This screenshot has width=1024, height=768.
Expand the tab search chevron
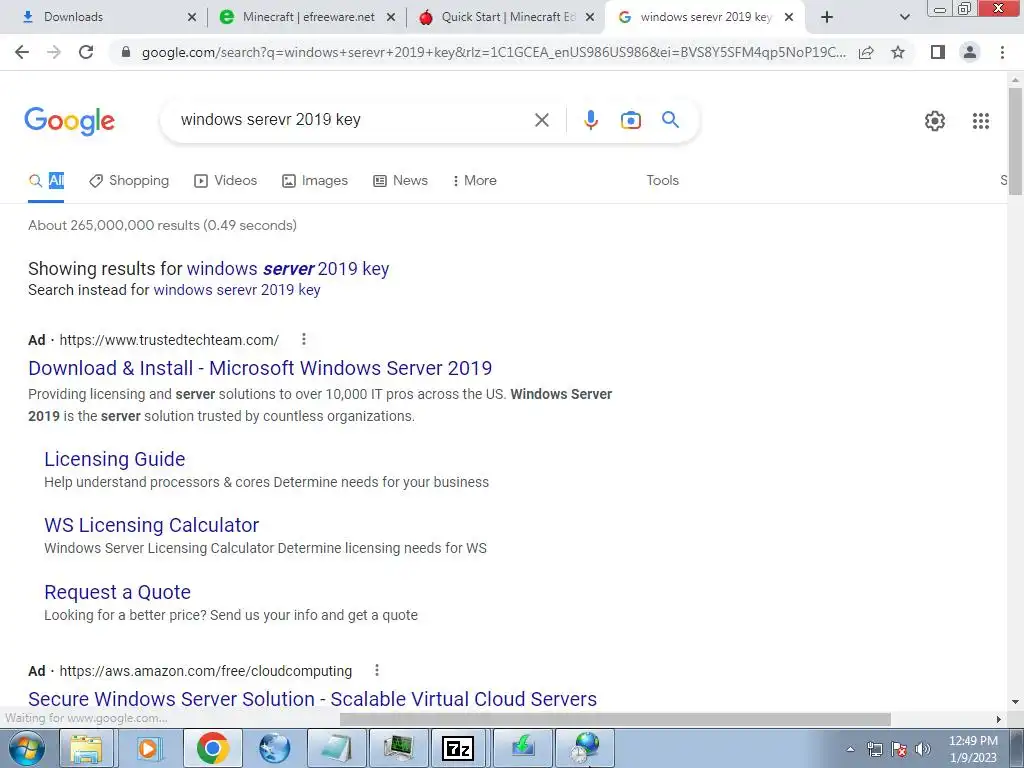point(904,18)
